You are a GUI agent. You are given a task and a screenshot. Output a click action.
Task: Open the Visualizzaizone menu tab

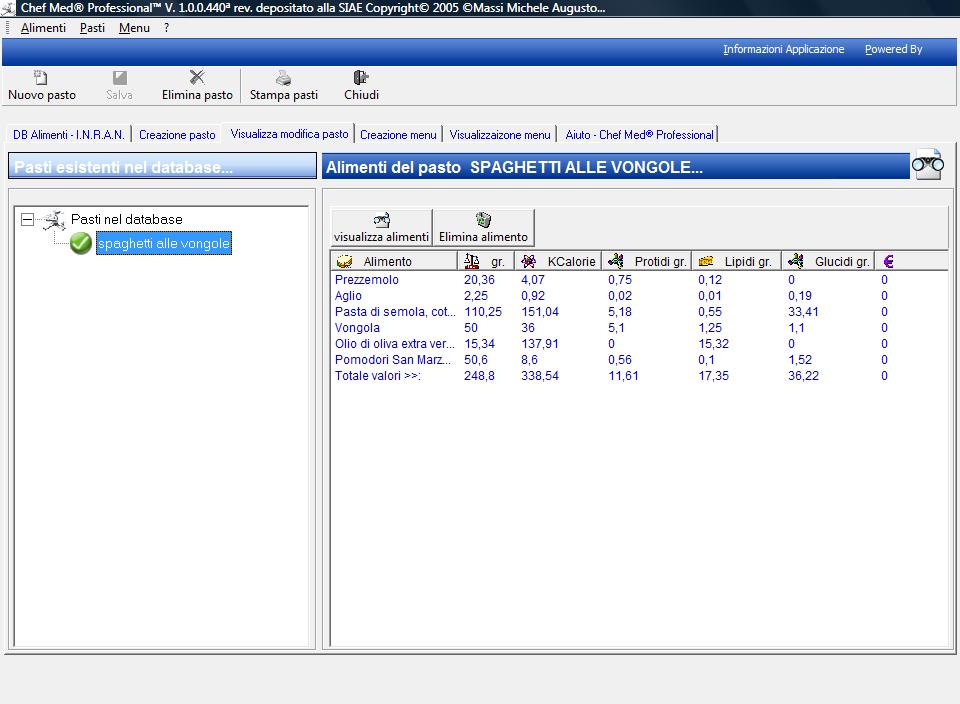pyautogui.click(x=500, y=135)
